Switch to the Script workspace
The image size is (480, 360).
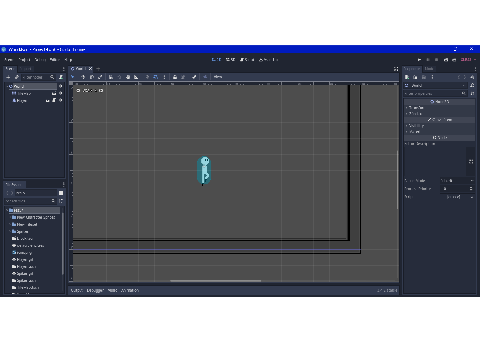coord(247,60)
